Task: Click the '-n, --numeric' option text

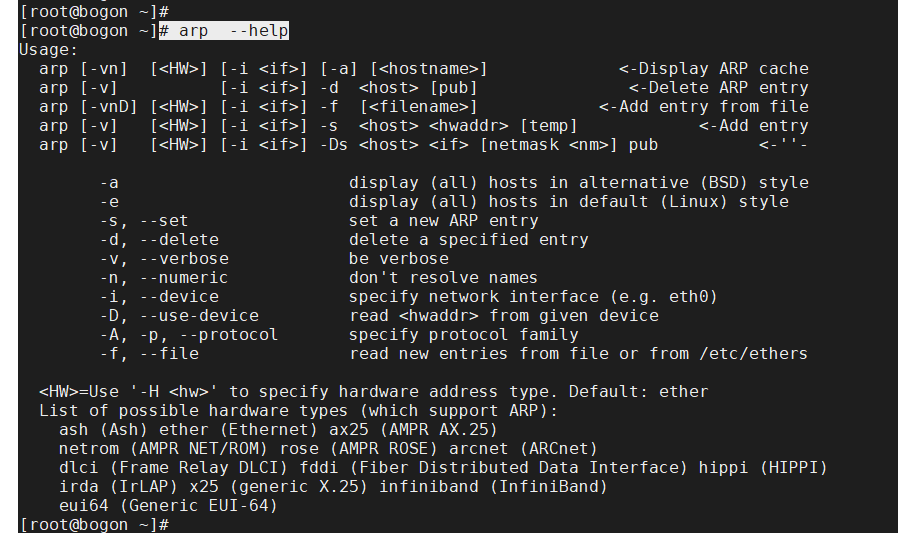Action: coord(163,278)
